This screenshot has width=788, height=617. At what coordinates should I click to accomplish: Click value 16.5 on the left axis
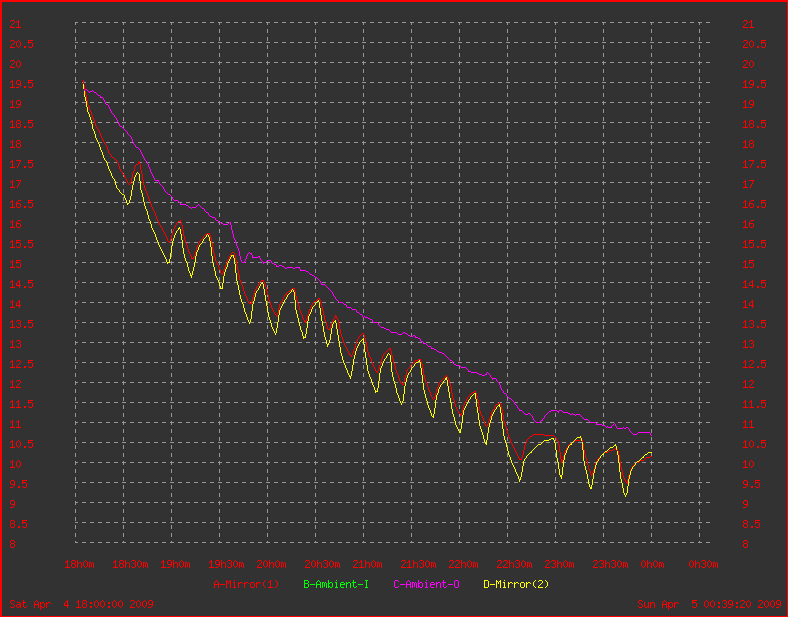tap(22, 204)
